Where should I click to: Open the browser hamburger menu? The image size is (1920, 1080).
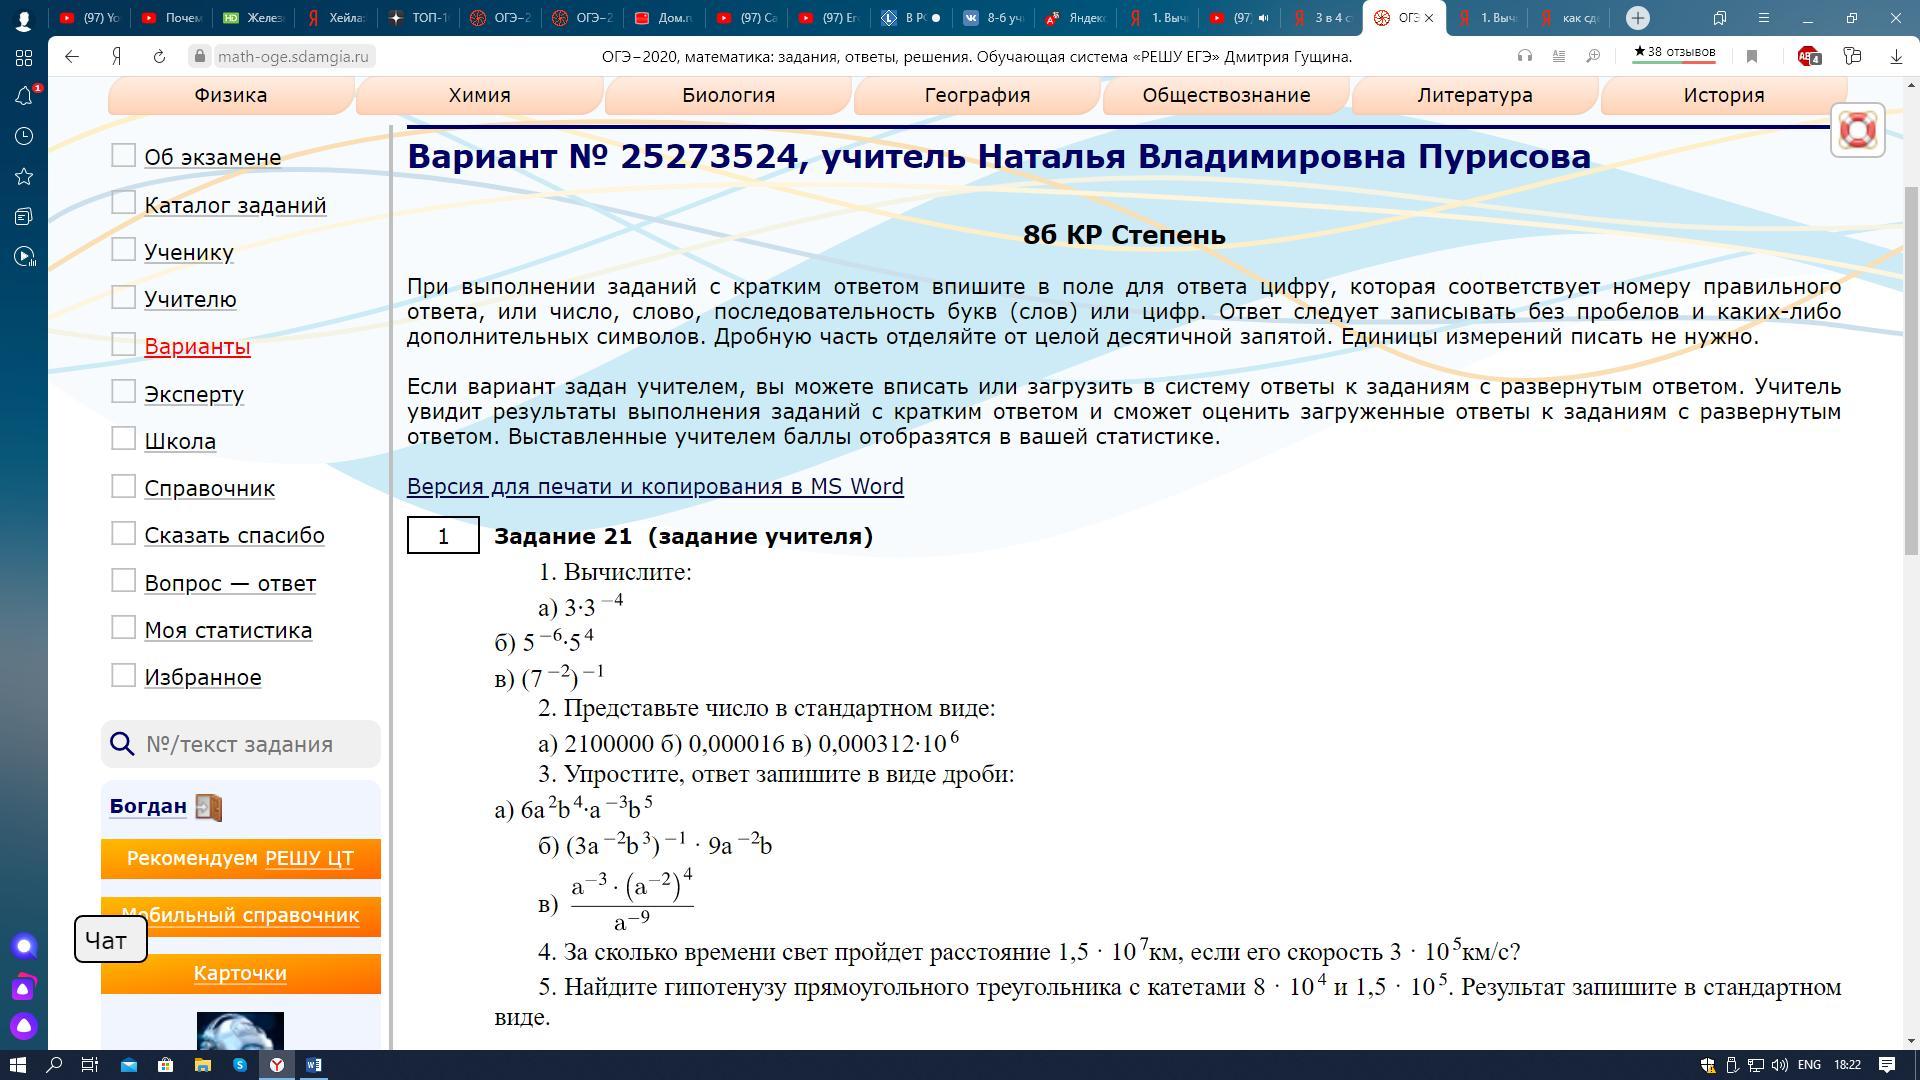click(x=1763, y=18)
